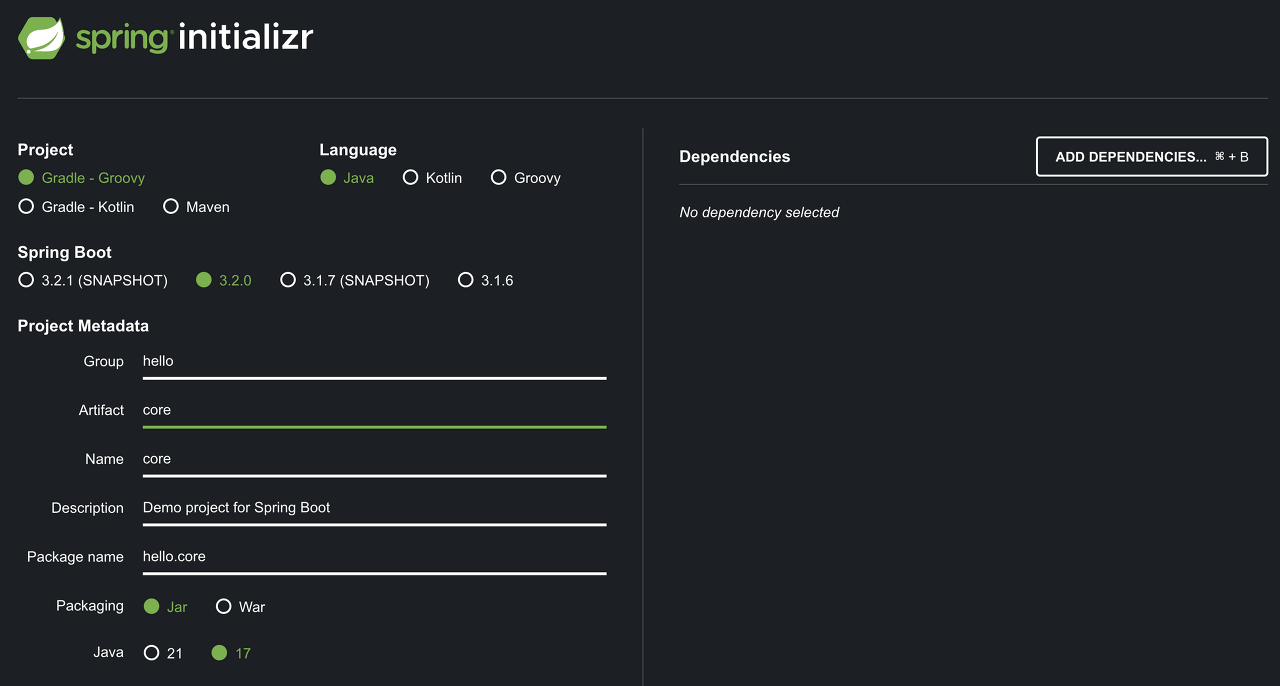Click the Group field label
The image size is (1280, 686).
tap(104, 361)
